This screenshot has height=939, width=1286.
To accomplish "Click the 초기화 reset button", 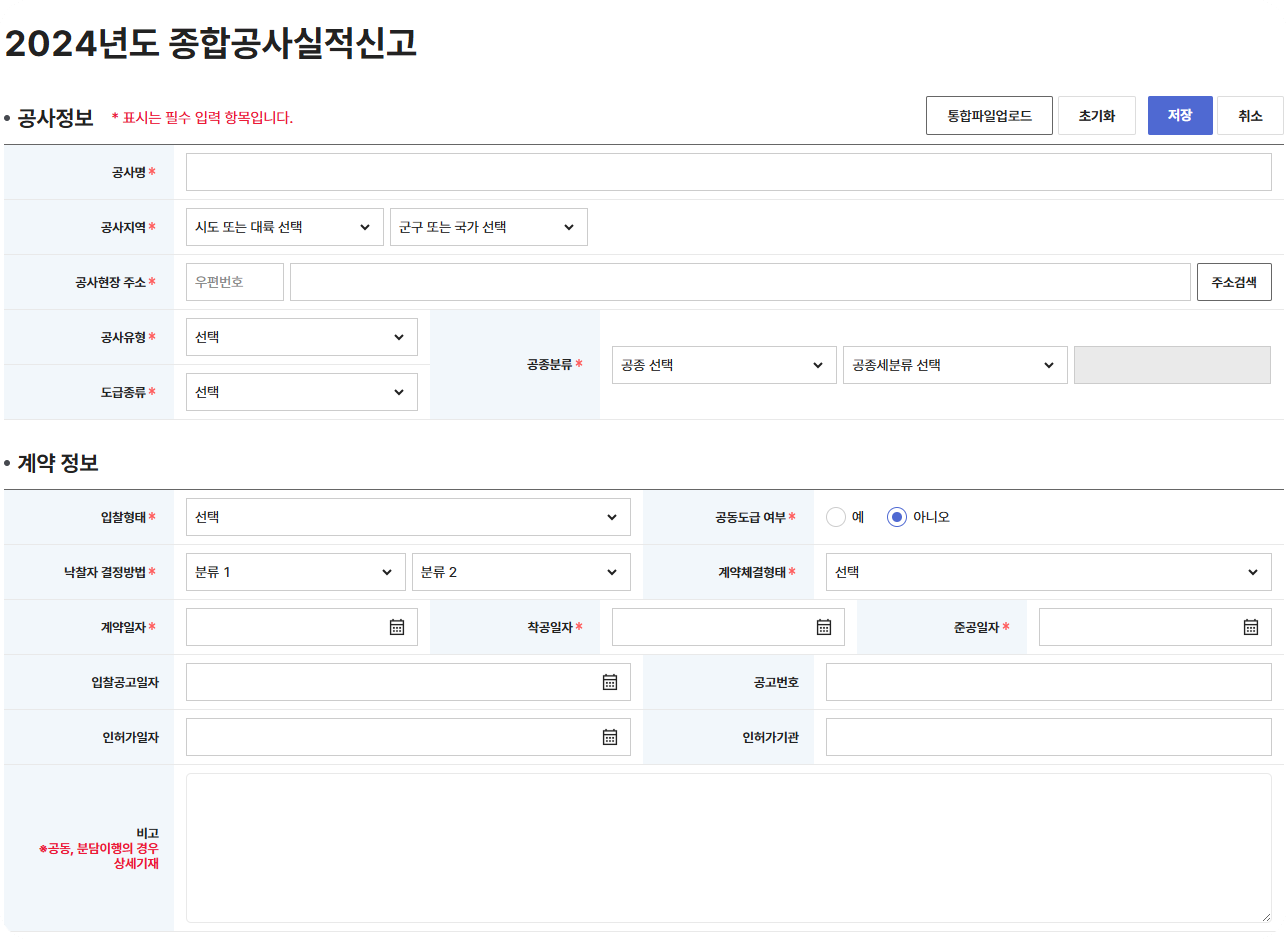I will pos(1096,115).
